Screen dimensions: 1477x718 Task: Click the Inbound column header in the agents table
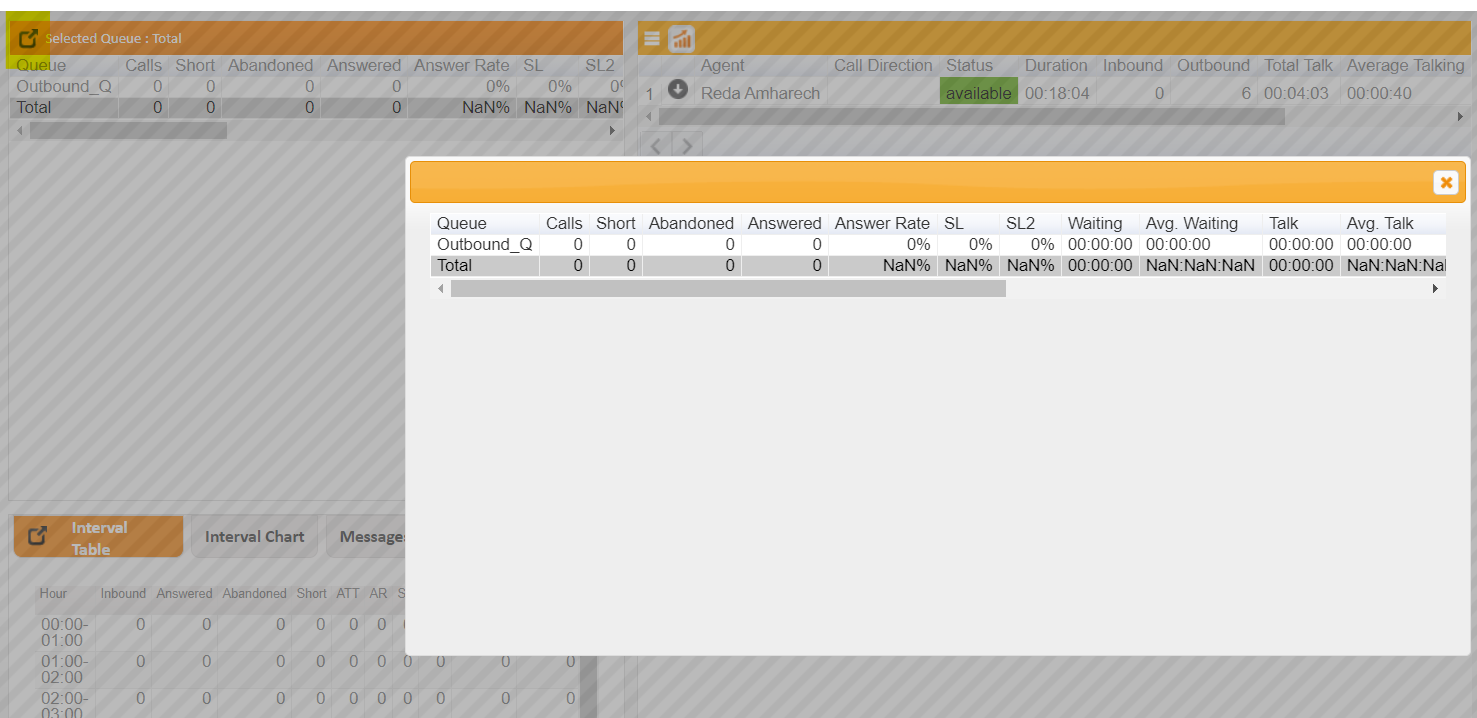point(1133,65)
